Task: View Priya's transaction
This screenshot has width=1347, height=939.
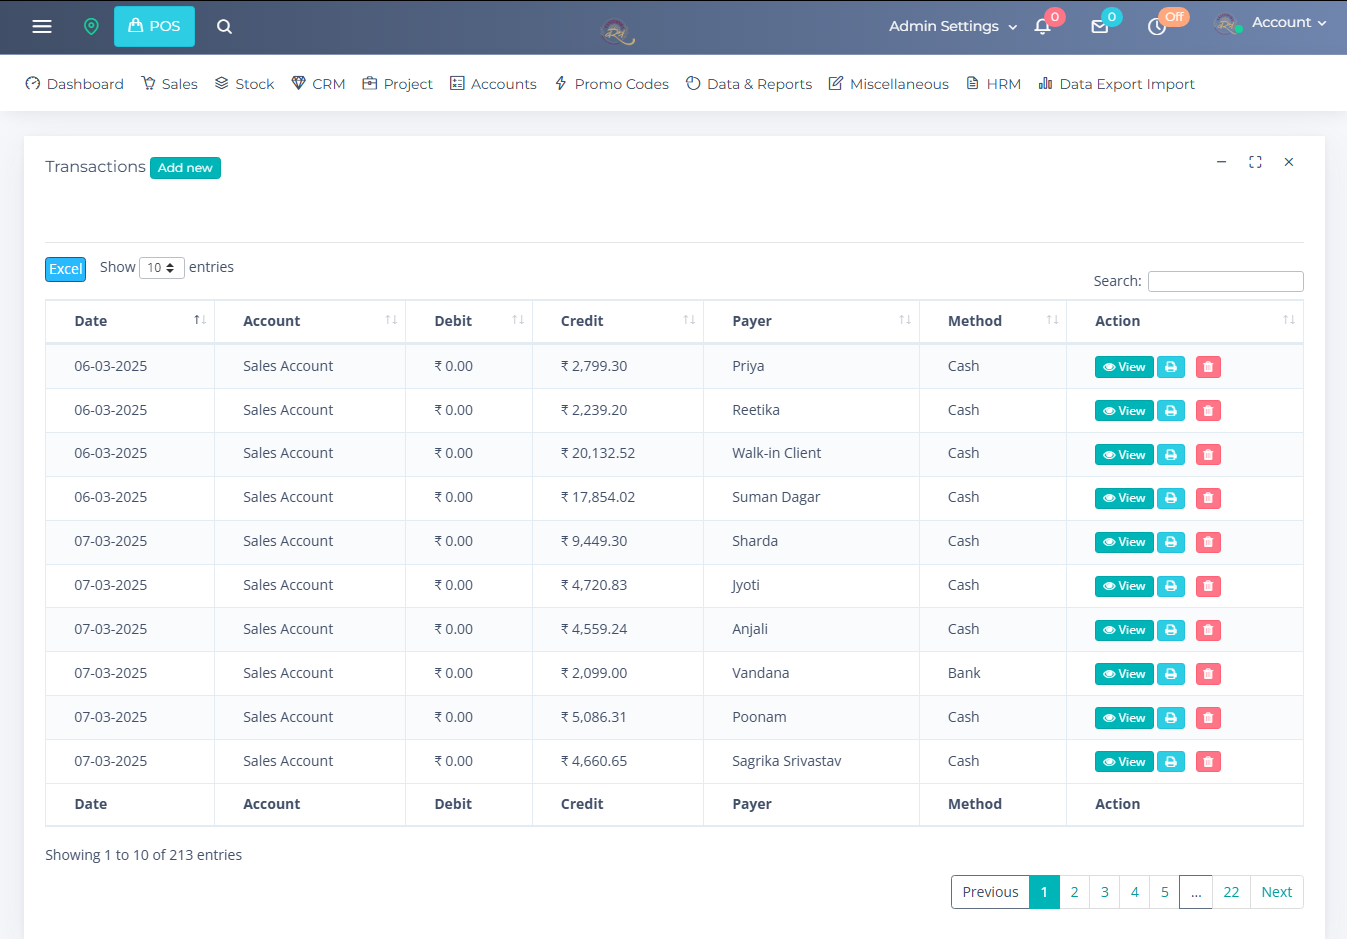Action: tap(1124, 367)
